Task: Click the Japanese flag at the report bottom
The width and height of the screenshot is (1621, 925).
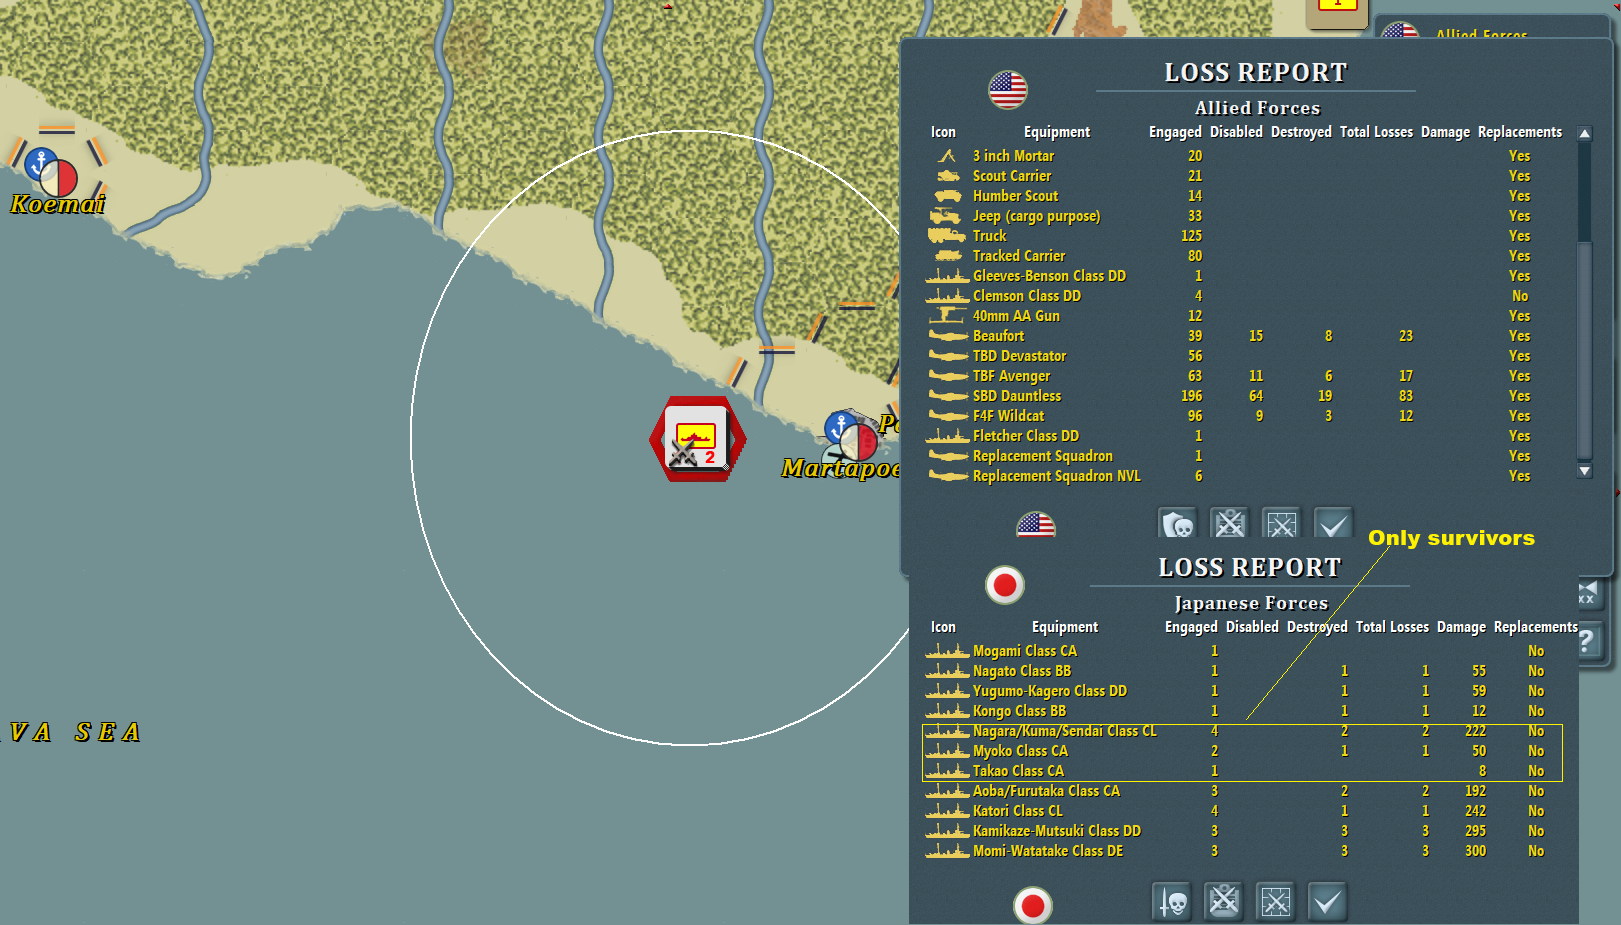Action: pos(1033,906)
